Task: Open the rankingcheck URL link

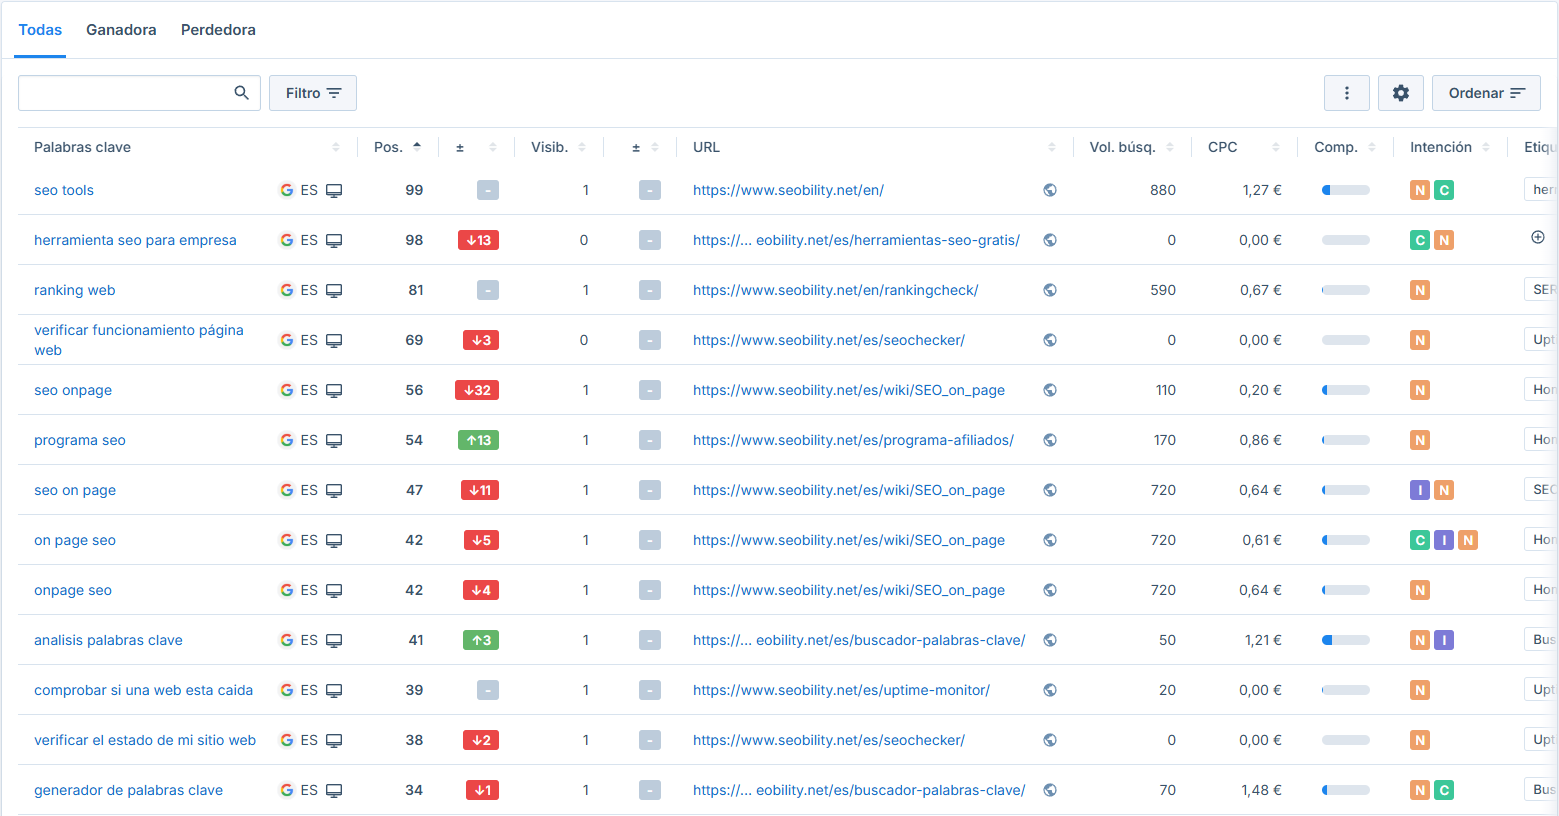Action: (x=835, y=290)
